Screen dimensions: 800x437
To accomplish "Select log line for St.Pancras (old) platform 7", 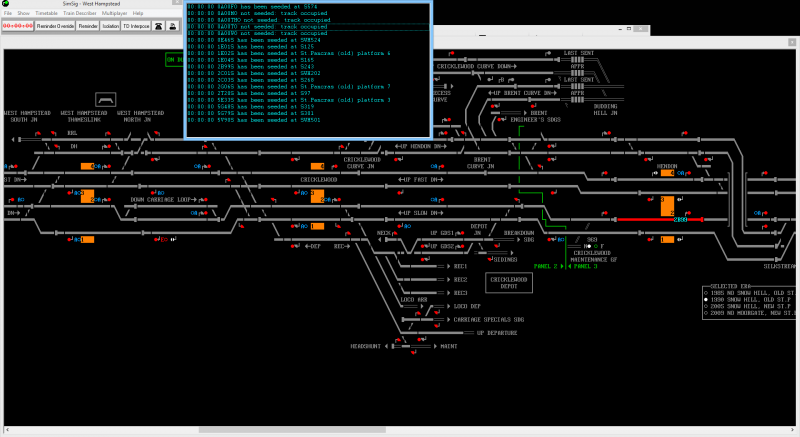I will point(289,87).
